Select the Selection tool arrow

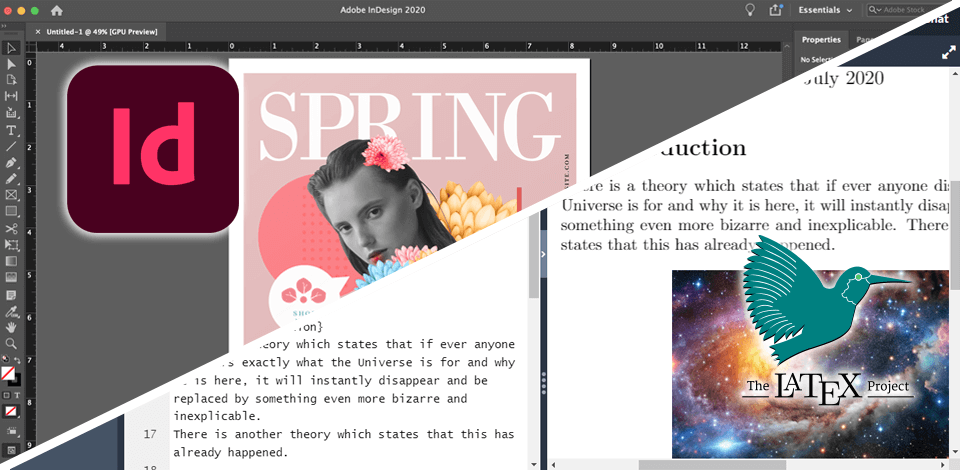11,48
